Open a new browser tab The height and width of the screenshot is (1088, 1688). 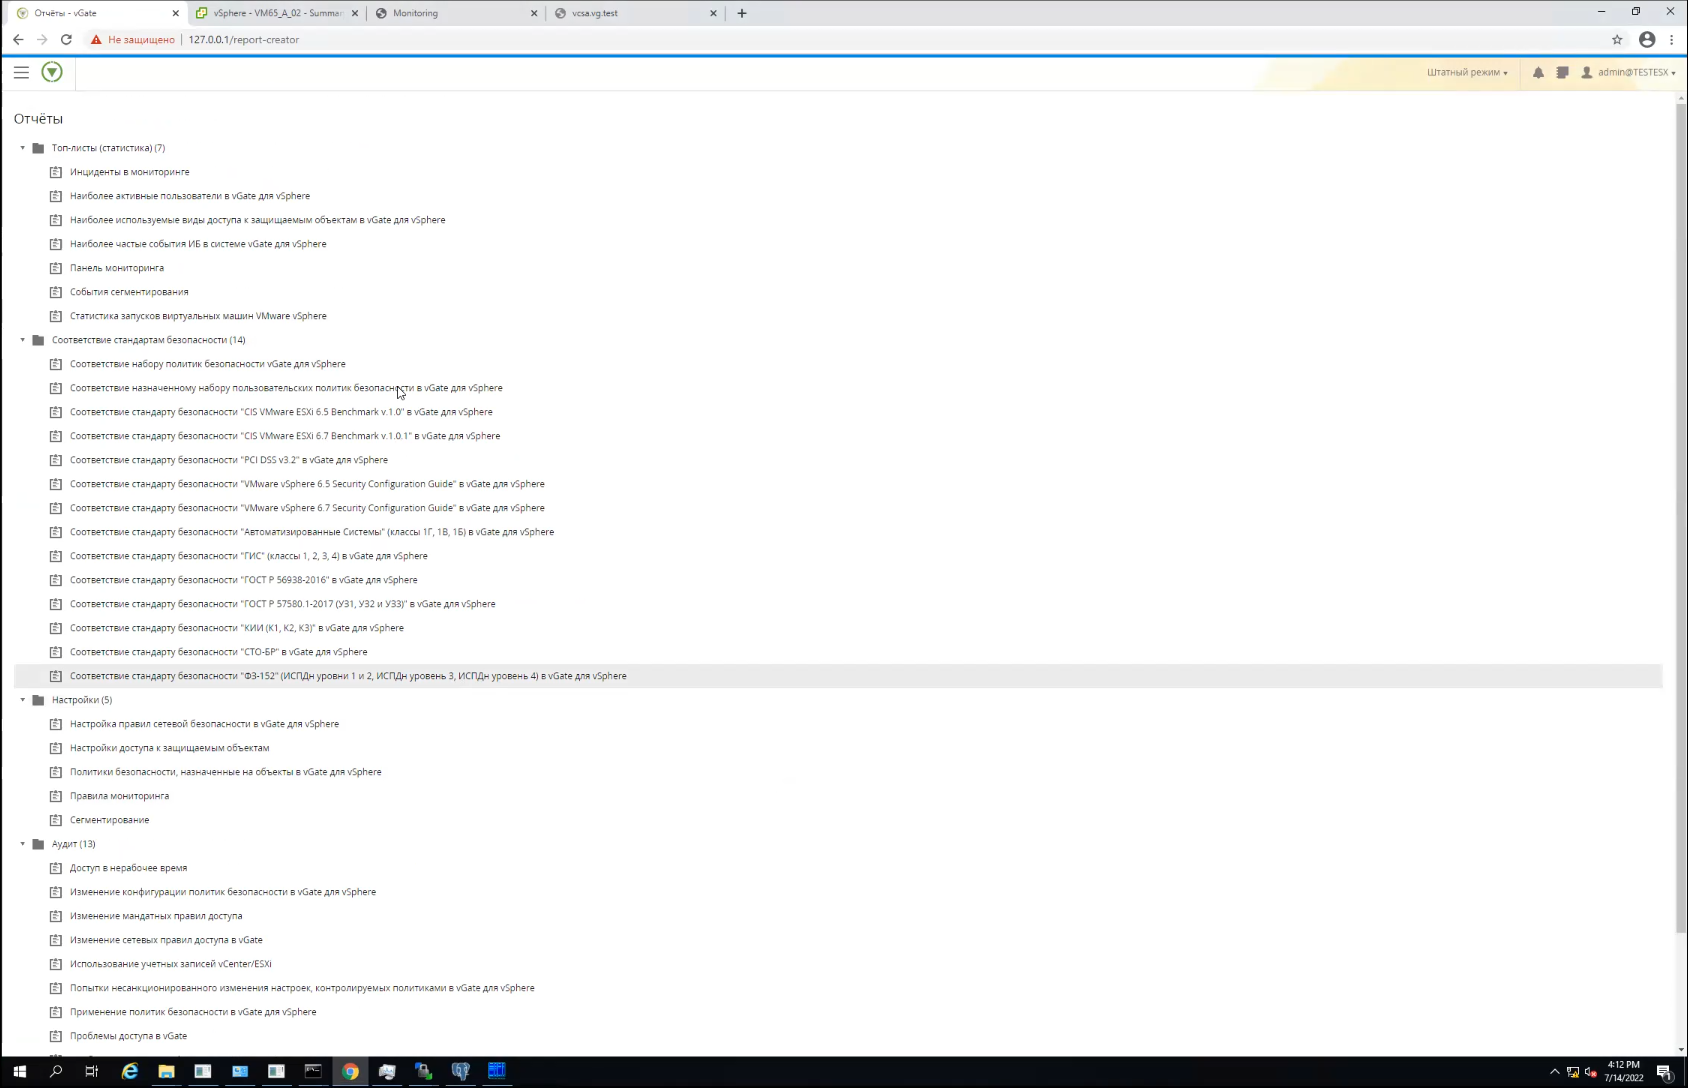[x=742, y=13]
